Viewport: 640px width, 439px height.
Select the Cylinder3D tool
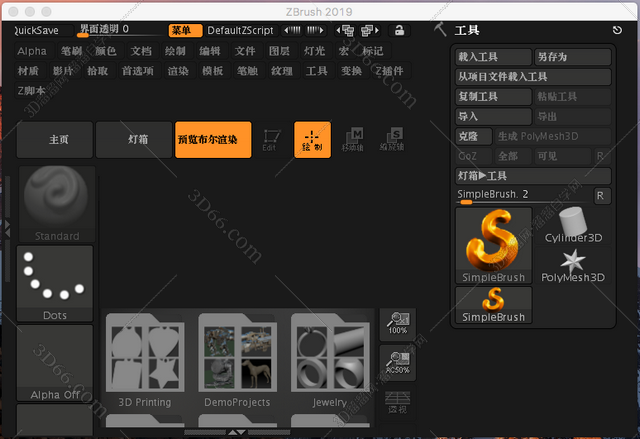(573, 225)
